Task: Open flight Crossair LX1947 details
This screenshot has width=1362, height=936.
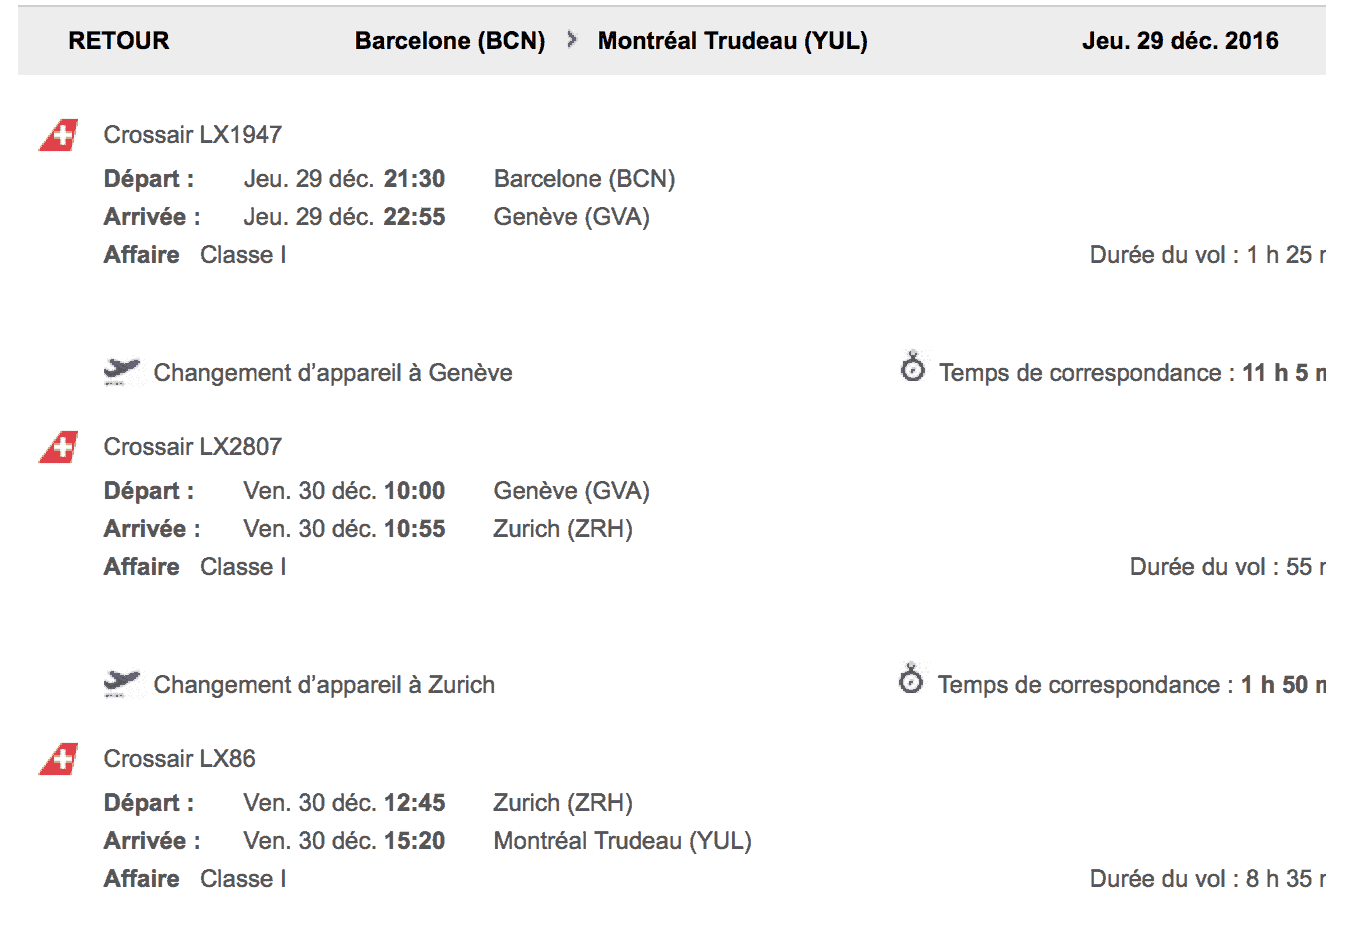Action: pyautogui.click(x=193, y=135)
